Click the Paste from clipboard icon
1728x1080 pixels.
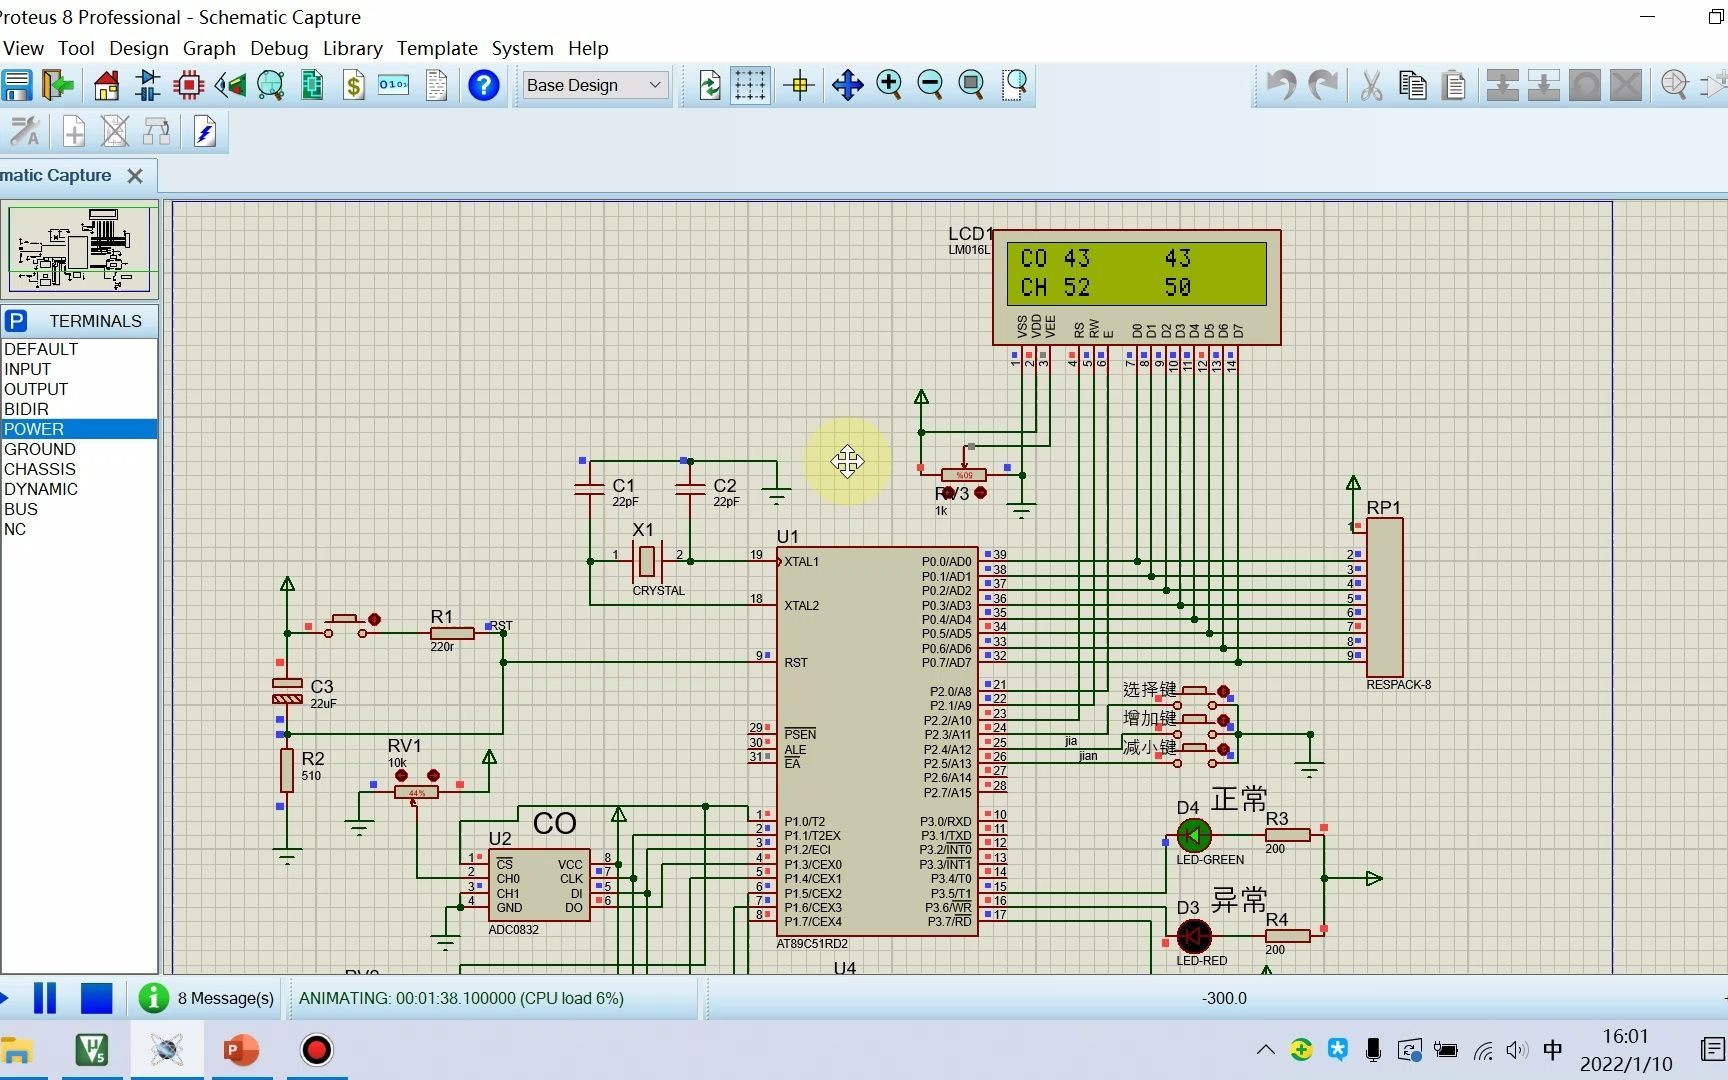(x=1455, y=85)
